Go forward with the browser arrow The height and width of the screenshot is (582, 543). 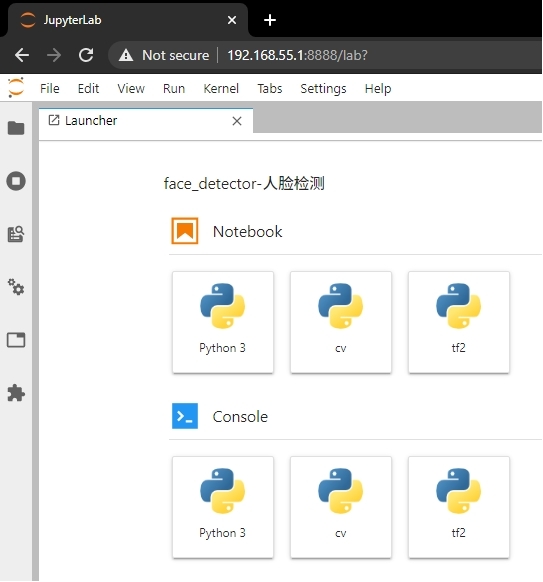pyautogui.click(x=54, y=55)
